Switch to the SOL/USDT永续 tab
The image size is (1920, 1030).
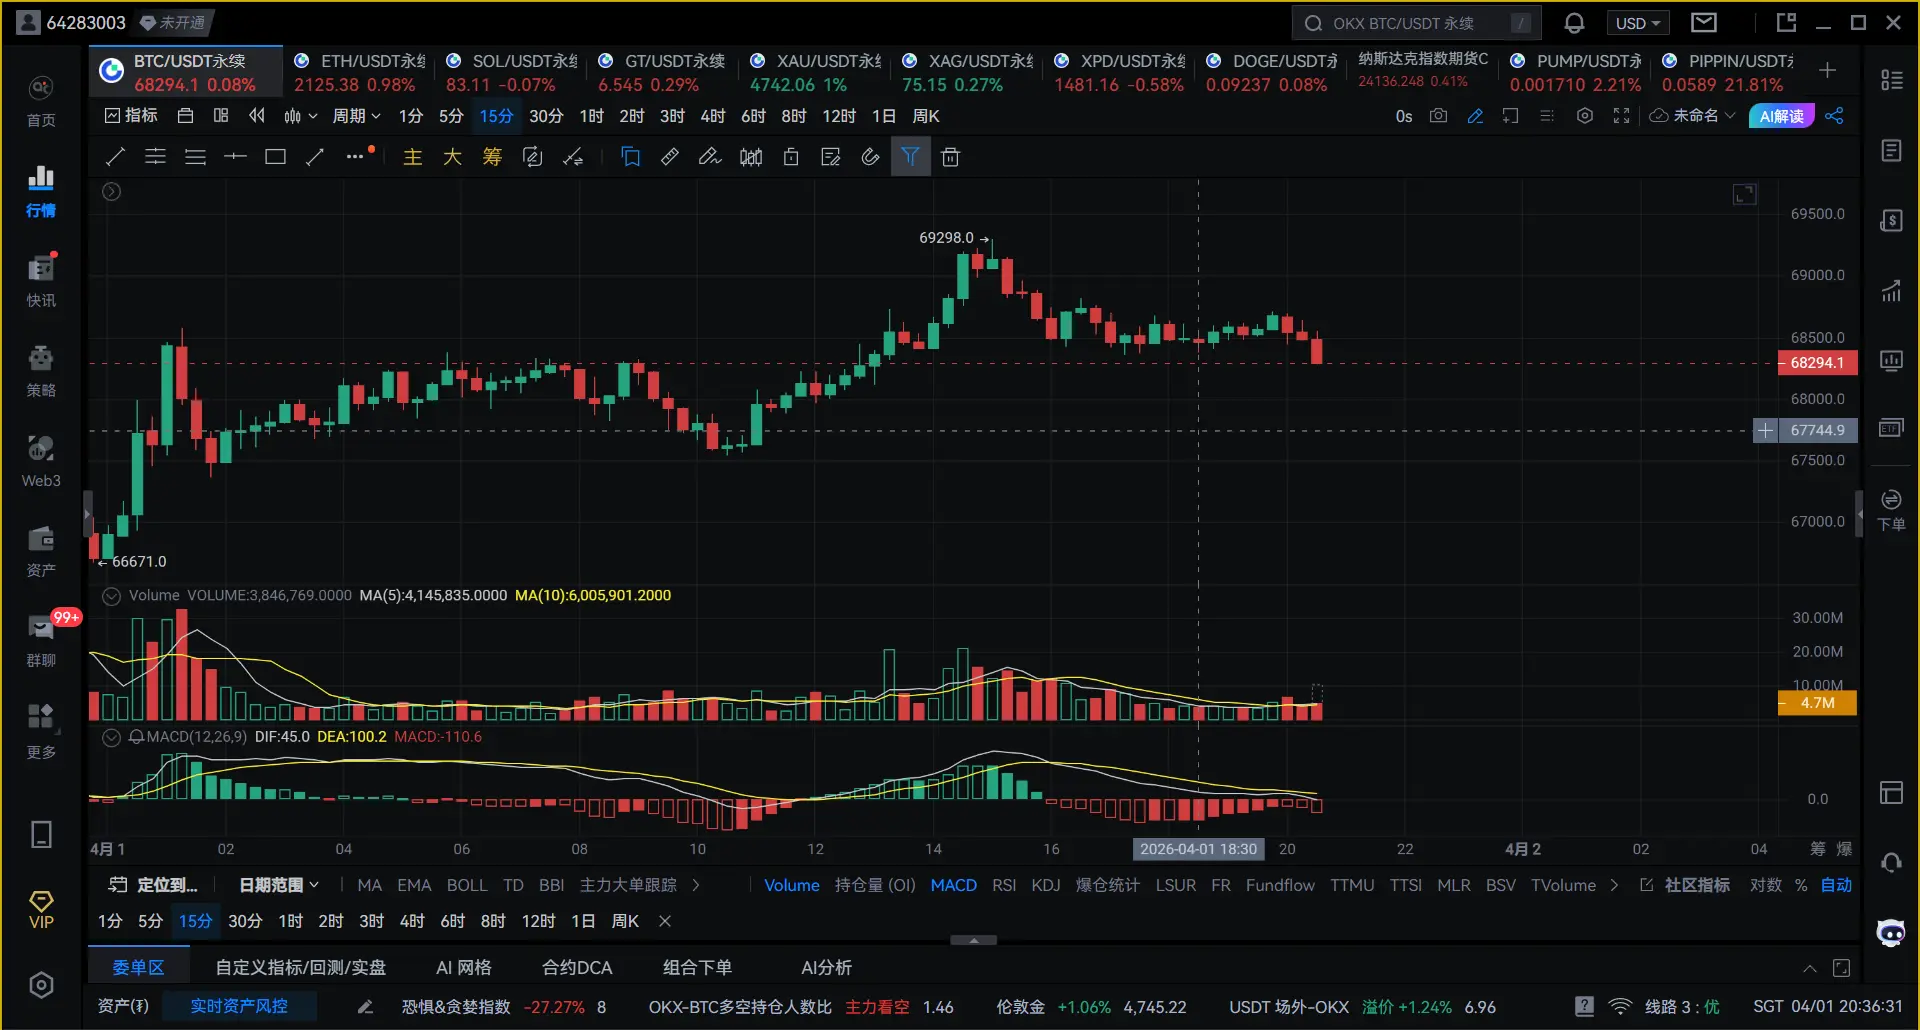click(512, 72)
